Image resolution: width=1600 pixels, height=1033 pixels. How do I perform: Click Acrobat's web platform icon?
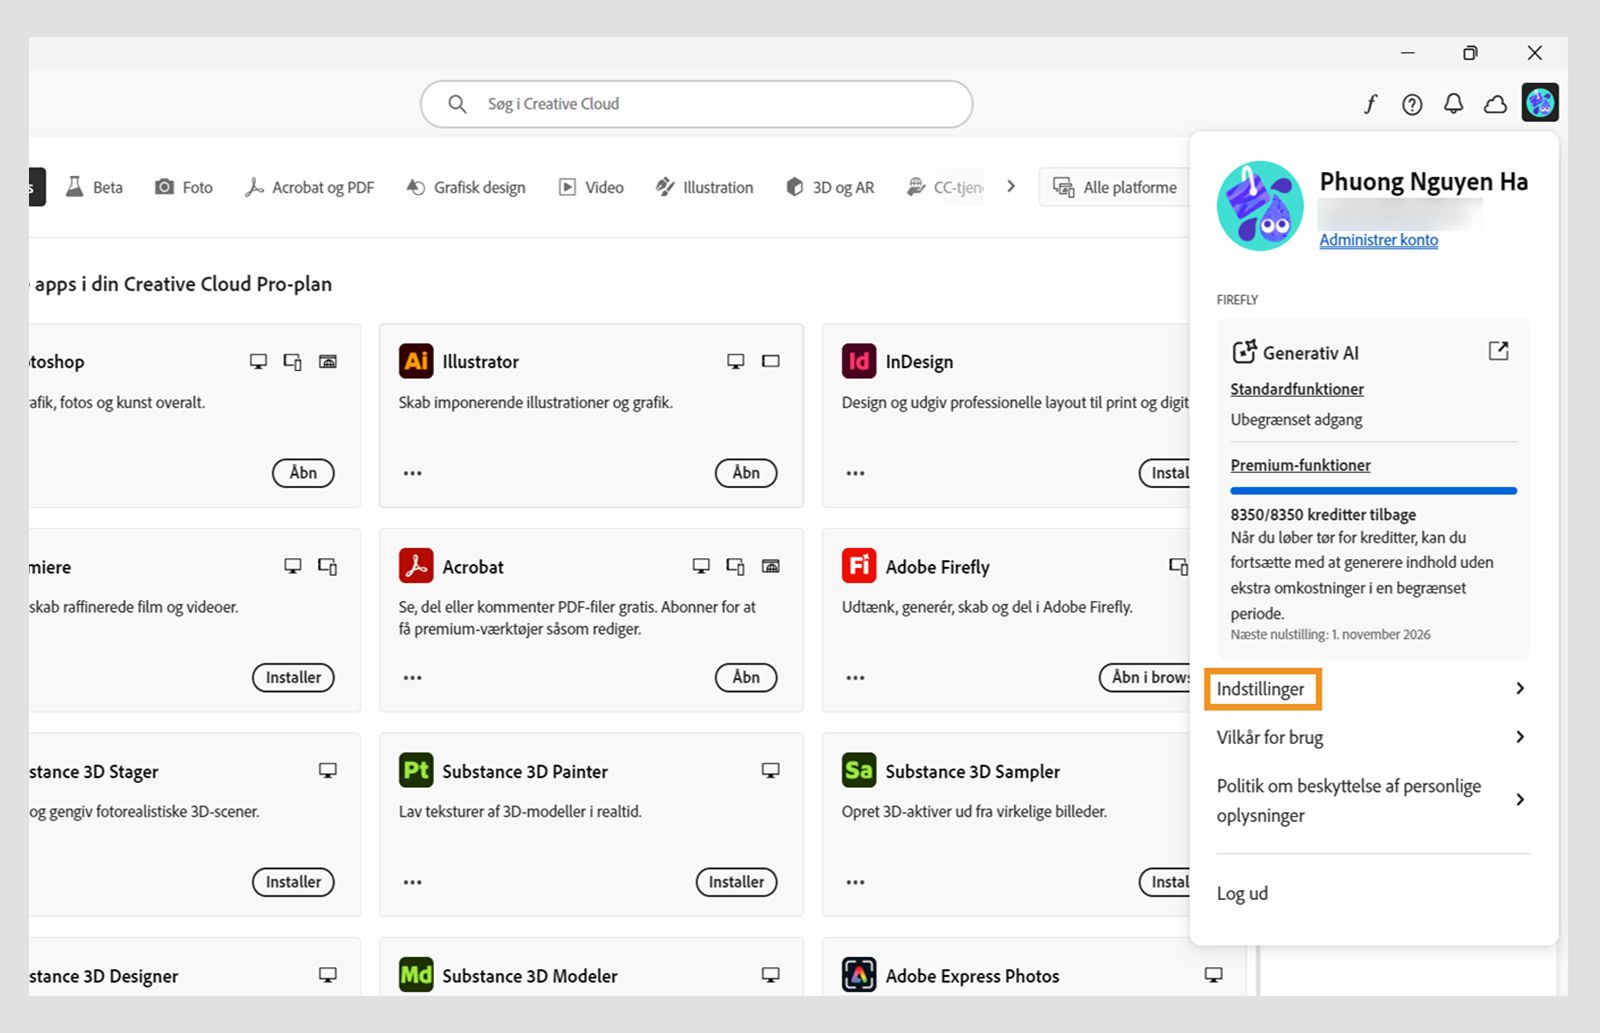(770, 566)
